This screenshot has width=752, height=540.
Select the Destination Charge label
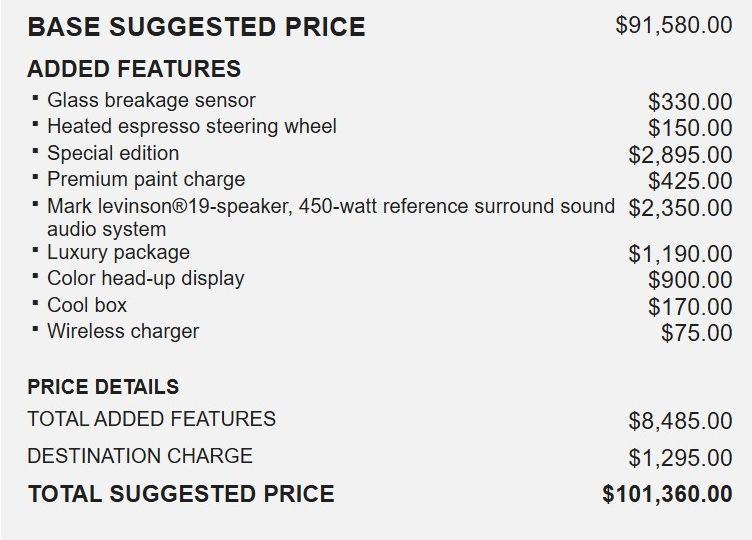coord(140,456)
